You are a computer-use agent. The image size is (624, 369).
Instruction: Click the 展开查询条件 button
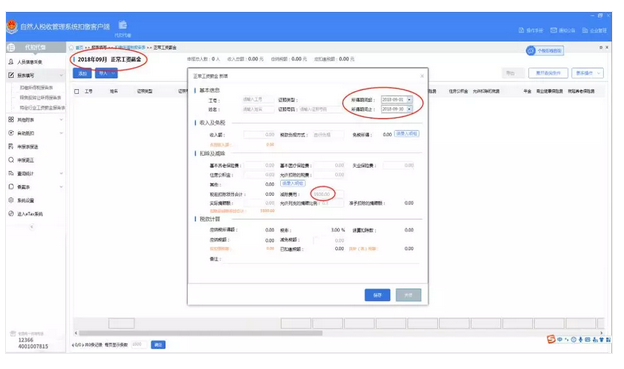(548, 73)
